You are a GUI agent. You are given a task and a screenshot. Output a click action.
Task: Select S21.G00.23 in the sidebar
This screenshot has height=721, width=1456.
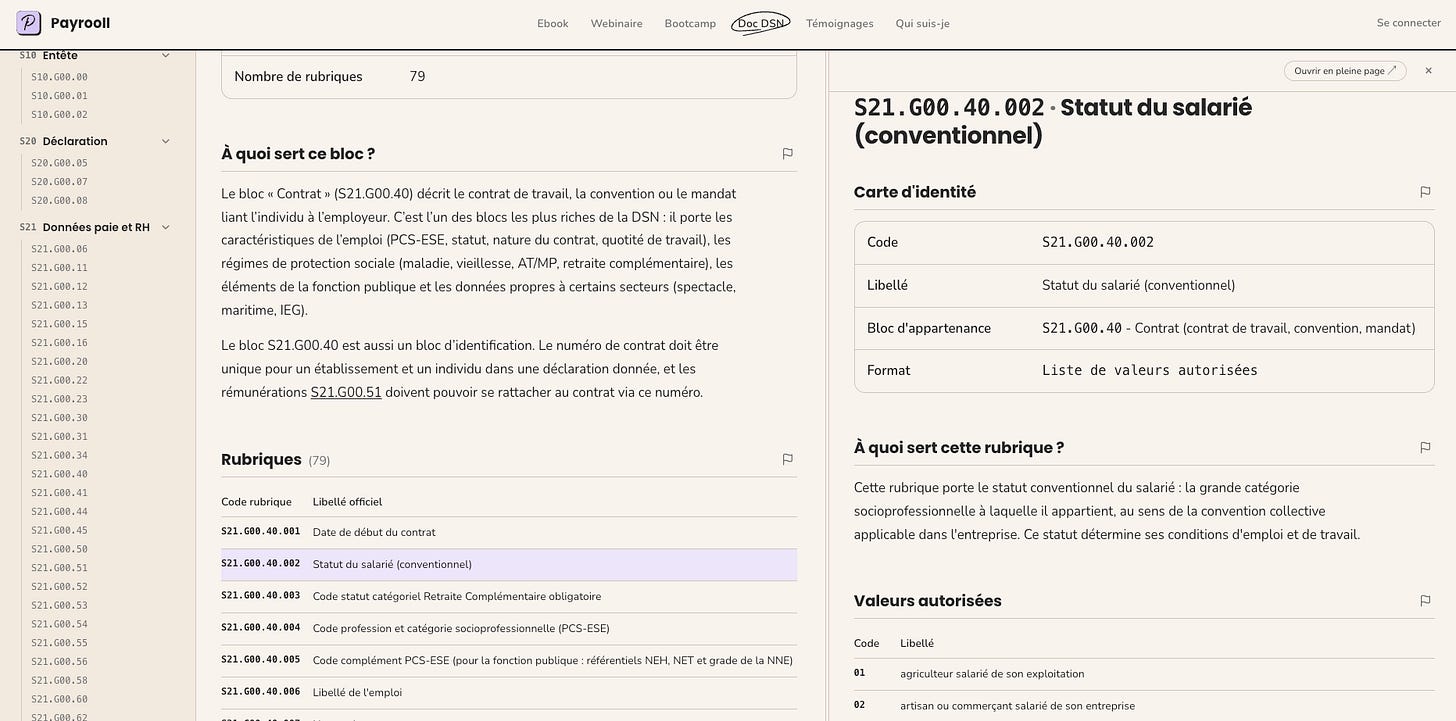point(59,399)
